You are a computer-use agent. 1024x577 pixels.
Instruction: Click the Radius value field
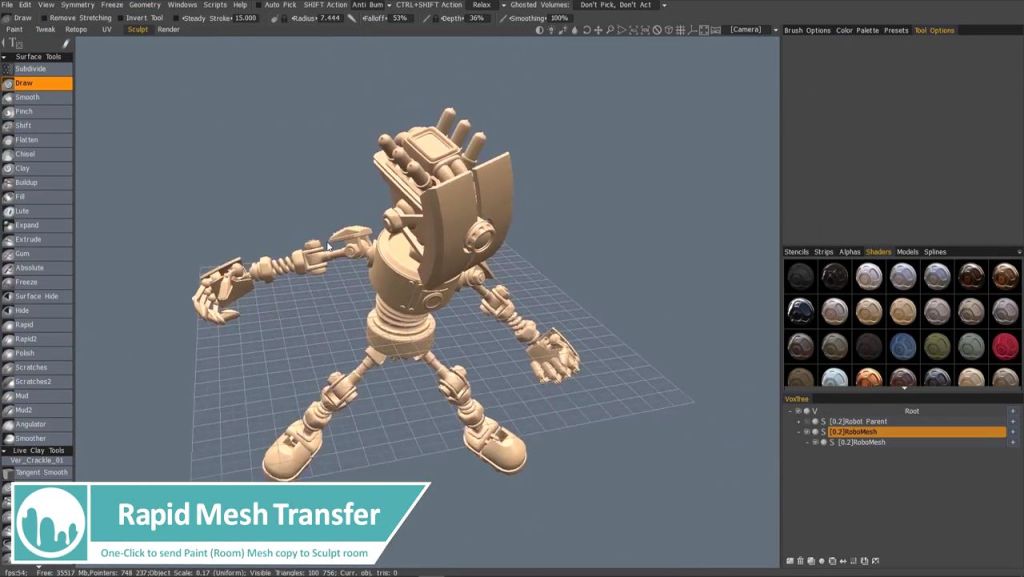pos(330,18)
